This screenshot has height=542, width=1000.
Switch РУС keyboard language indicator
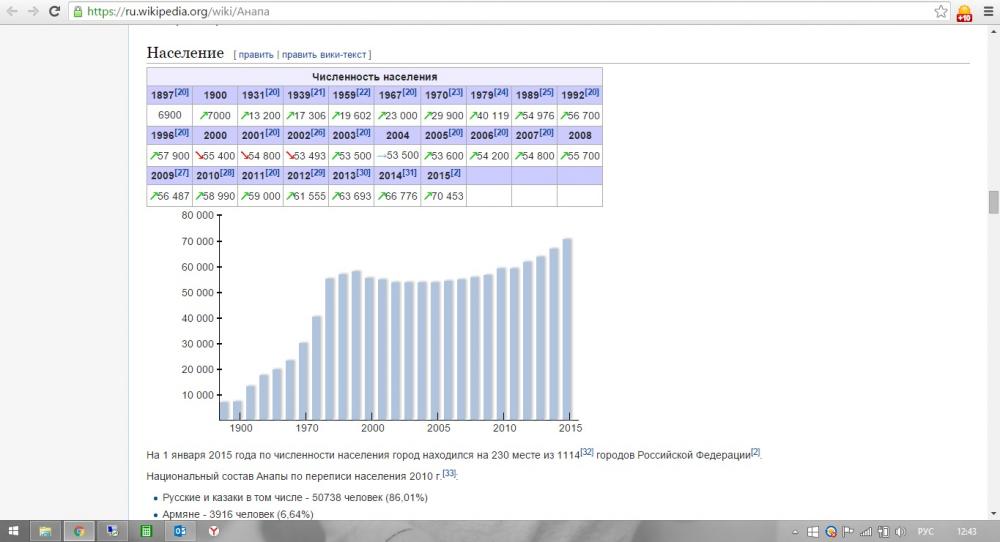coord(925,532)
